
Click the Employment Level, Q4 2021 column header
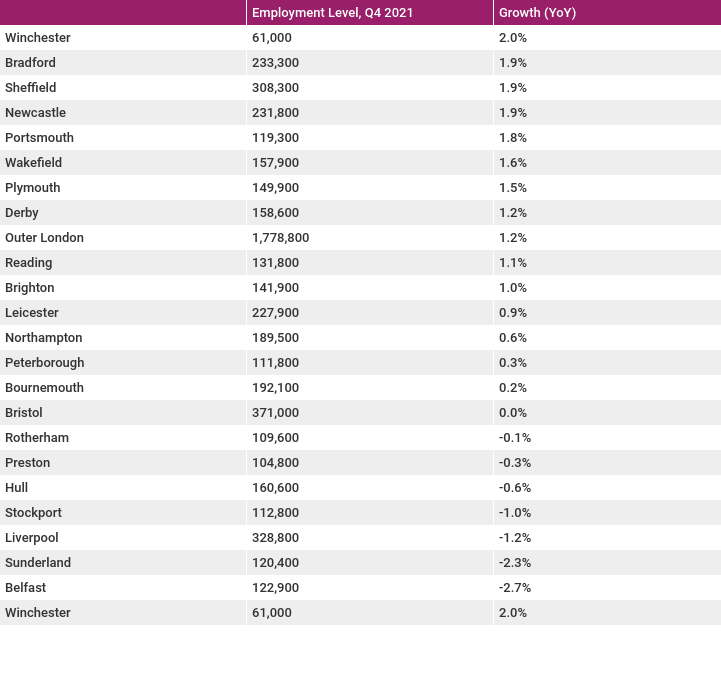click(332, 12)
